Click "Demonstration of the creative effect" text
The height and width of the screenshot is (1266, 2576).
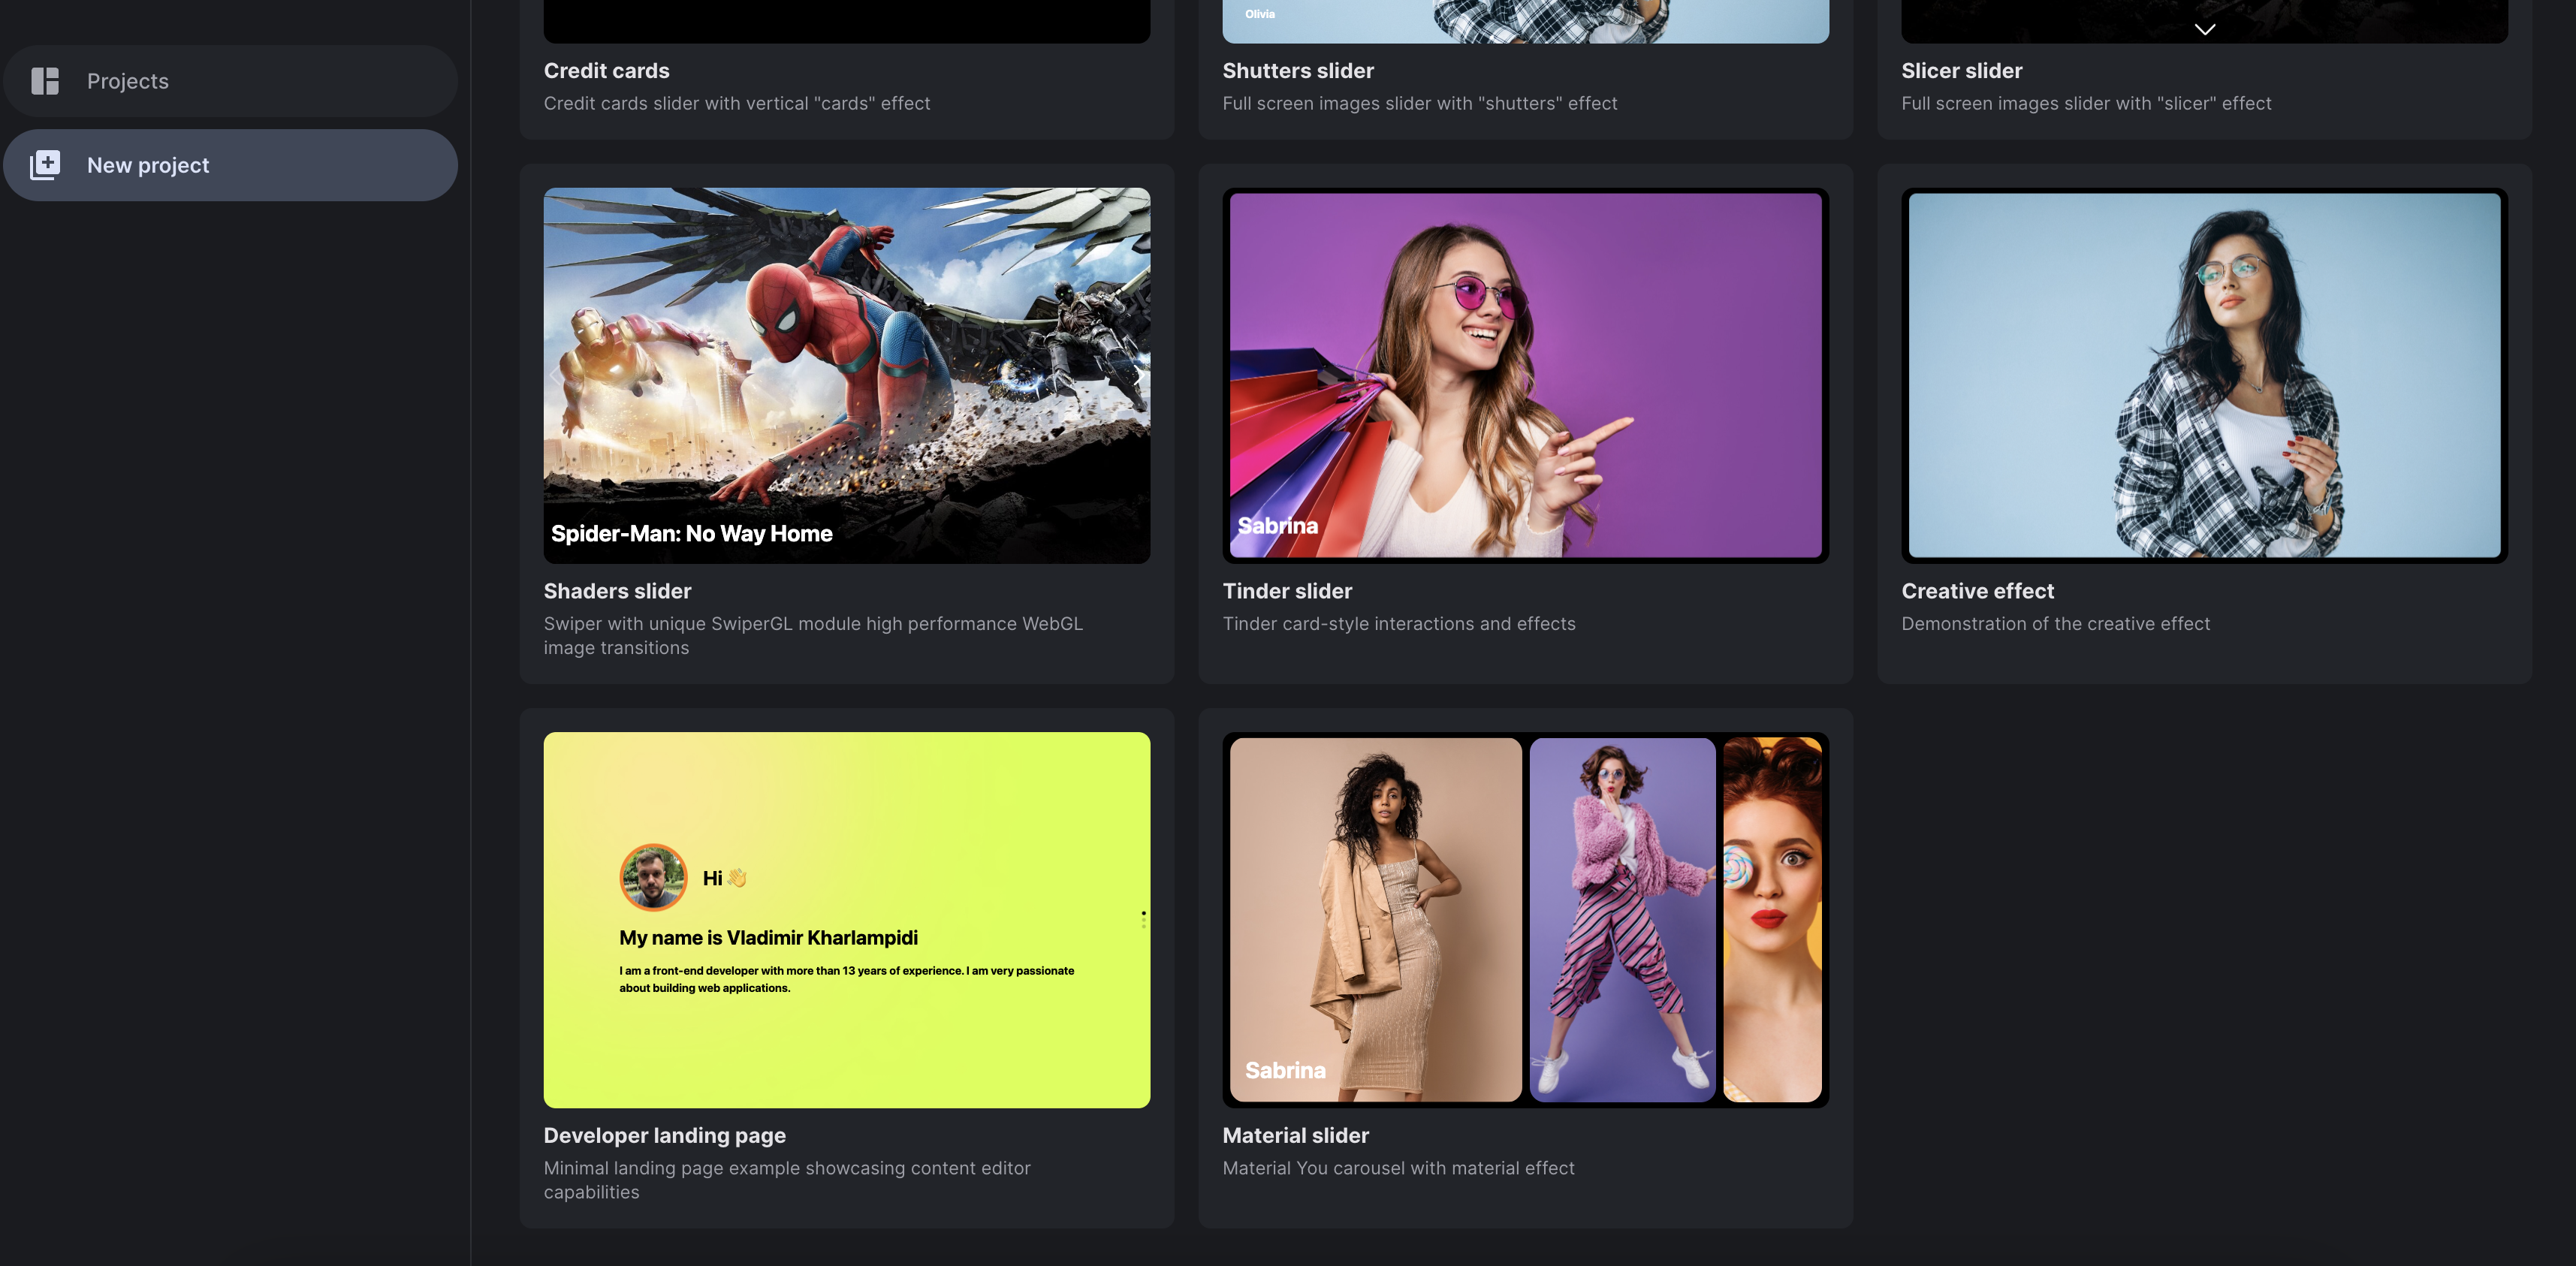(x=2055, y=623)
